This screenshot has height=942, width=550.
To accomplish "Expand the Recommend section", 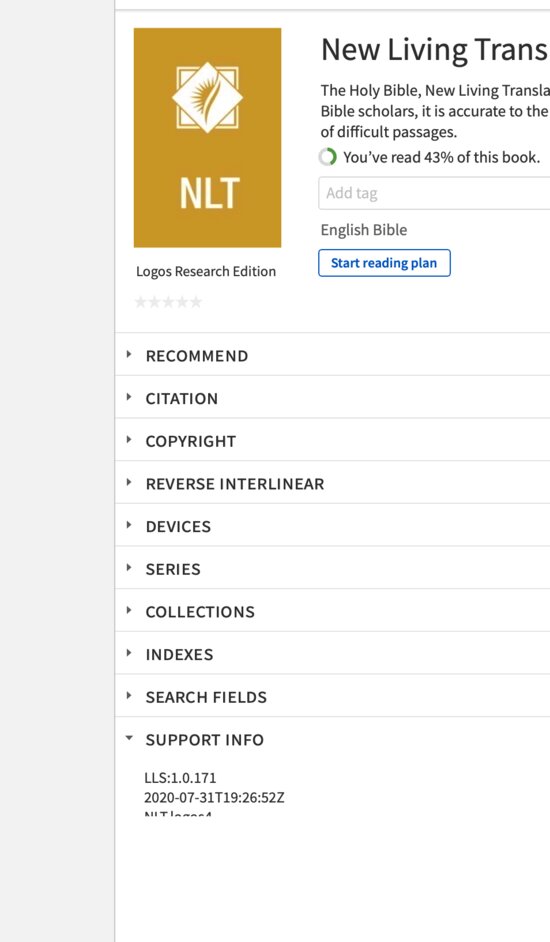I will point(332,356).
